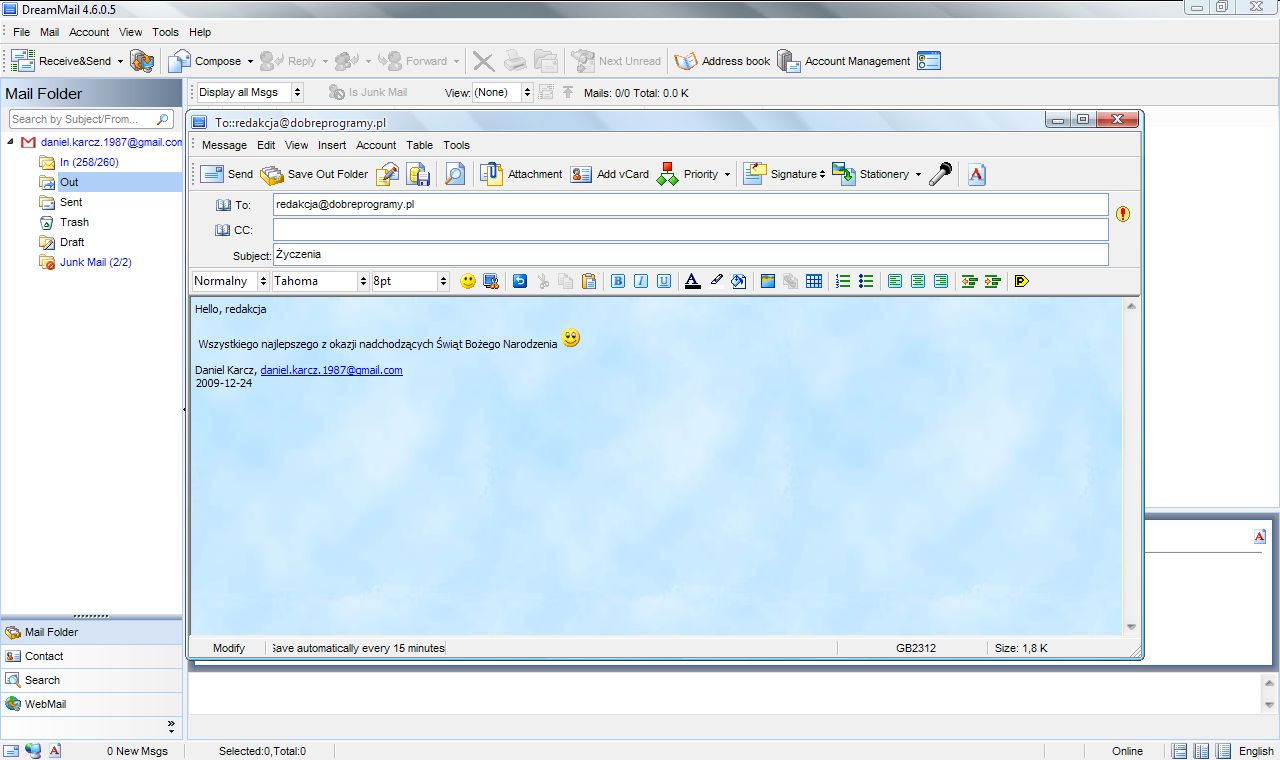Click the increase indent icon

pyautogui.click(x=992, y=281)
